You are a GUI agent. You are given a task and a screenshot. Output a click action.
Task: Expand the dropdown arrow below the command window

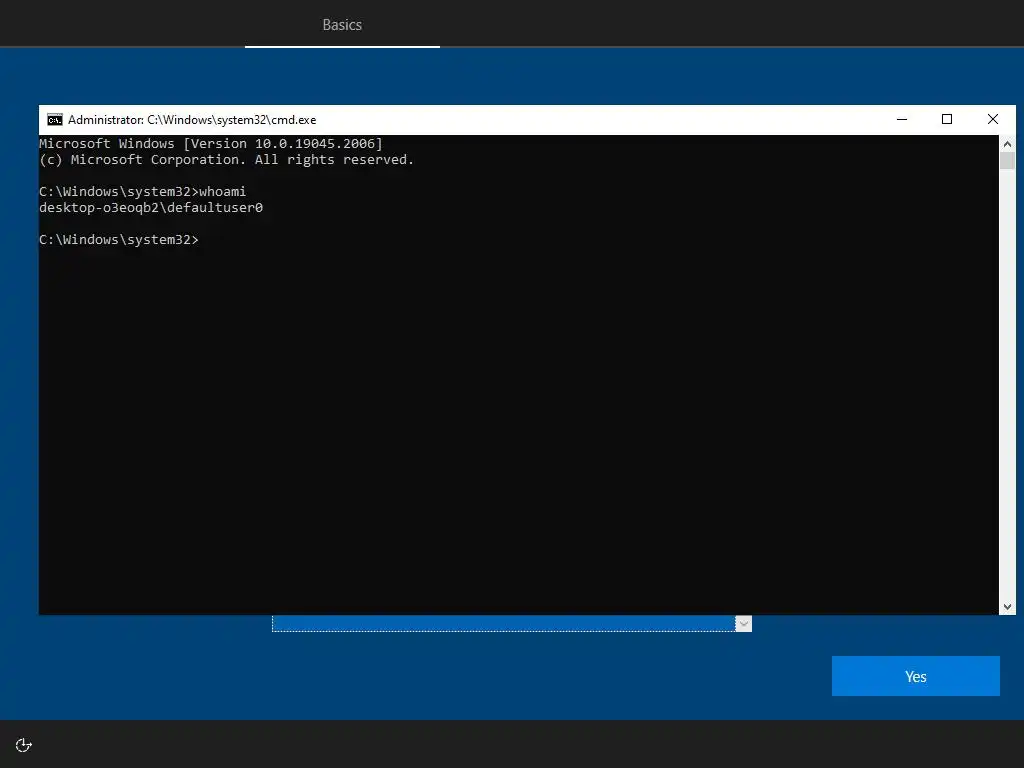point(743,624)
